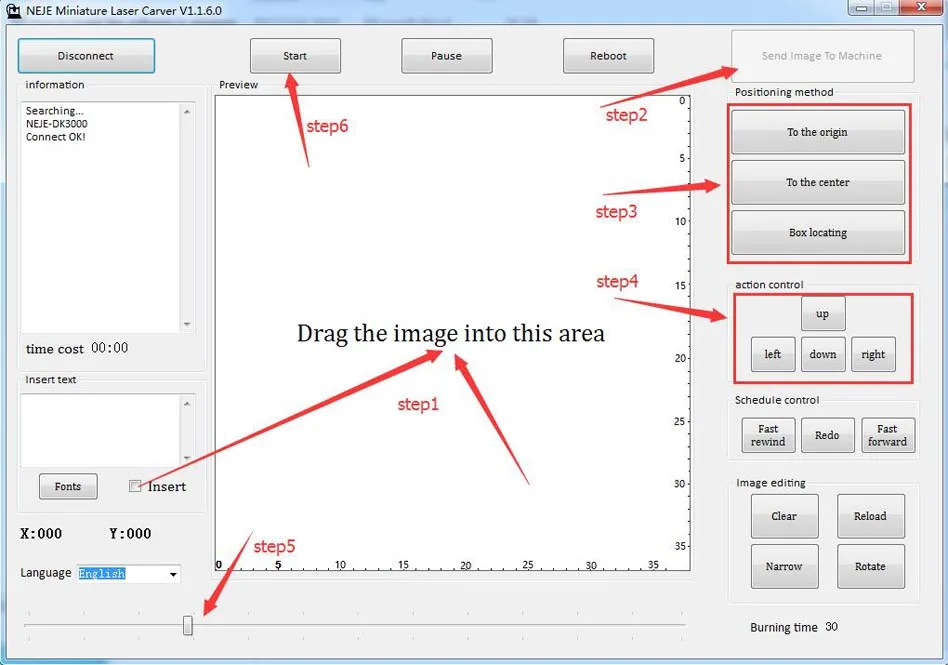Screen dimensions: 948x665
Task: Click Insert text box up scroll arrow
Action: pyautogui.click(x=187, y=403)
